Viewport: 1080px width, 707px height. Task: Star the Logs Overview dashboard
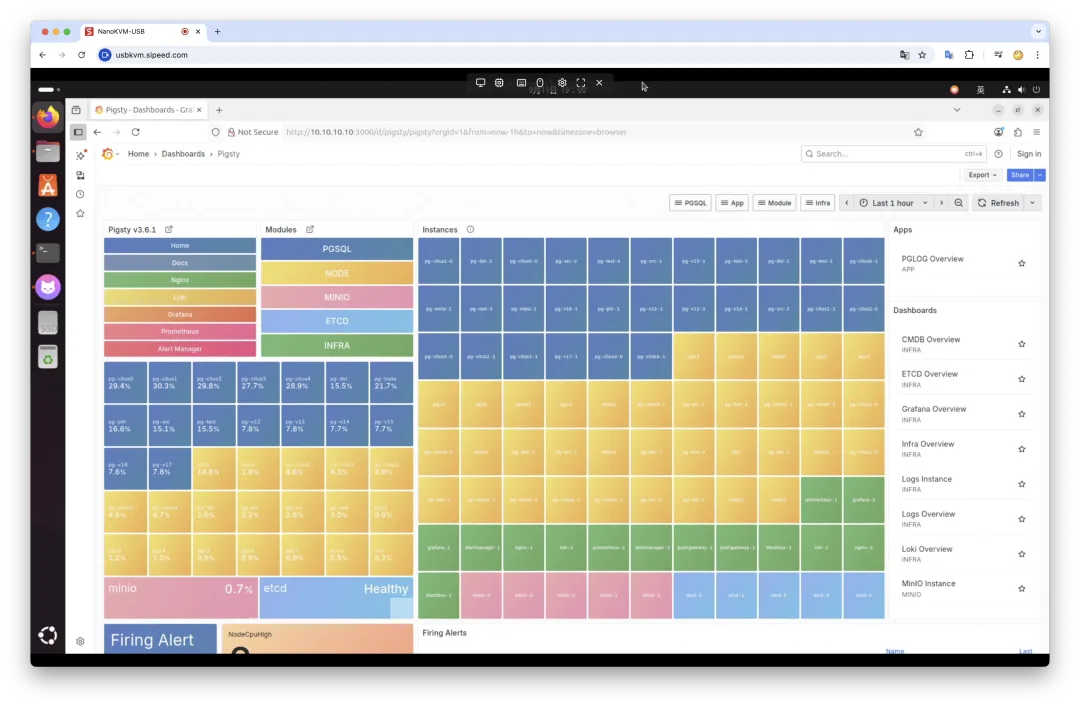click(x=1021, y=519)
